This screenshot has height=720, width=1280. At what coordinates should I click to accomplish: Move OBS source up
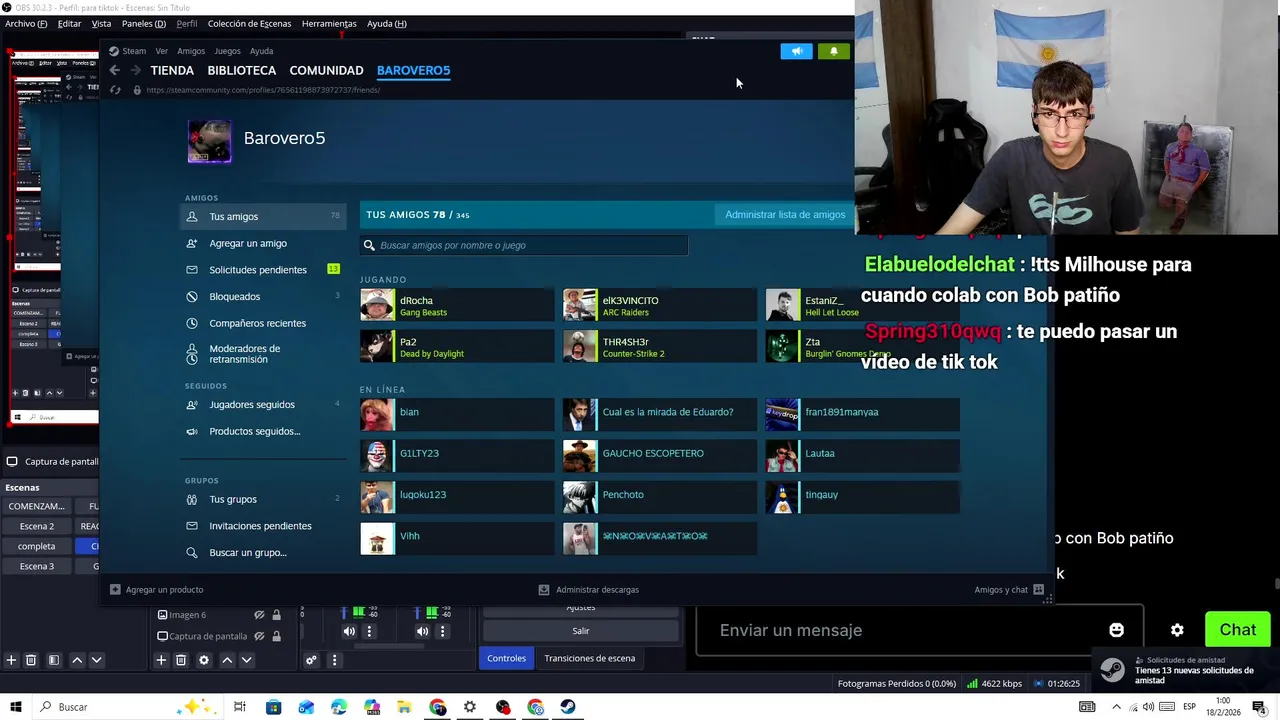click(x=227, y=660)
